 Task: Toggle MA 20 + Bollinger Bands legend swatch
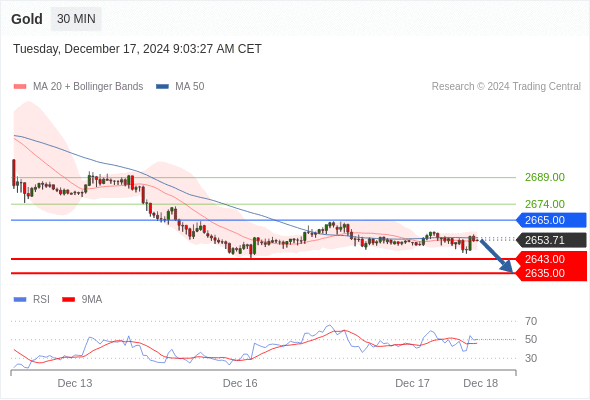(x=20, y=87)
